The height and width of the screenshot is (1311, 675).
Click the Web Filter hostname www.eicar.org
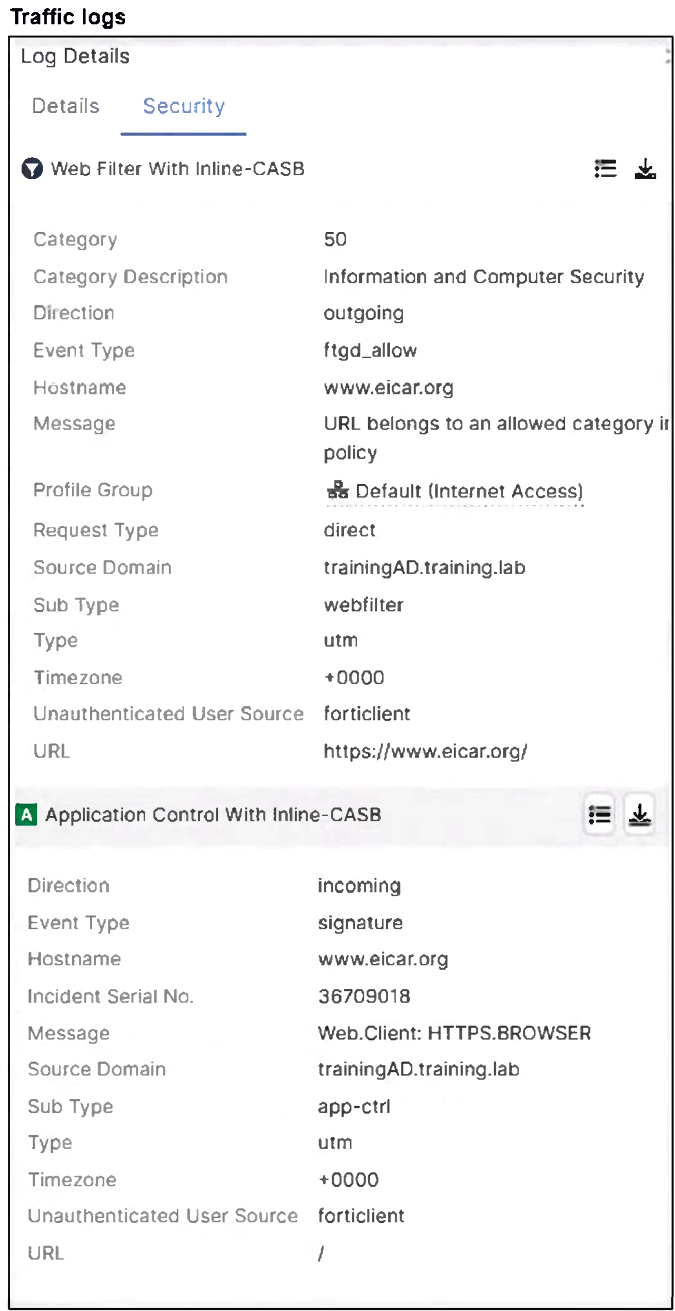388,387
